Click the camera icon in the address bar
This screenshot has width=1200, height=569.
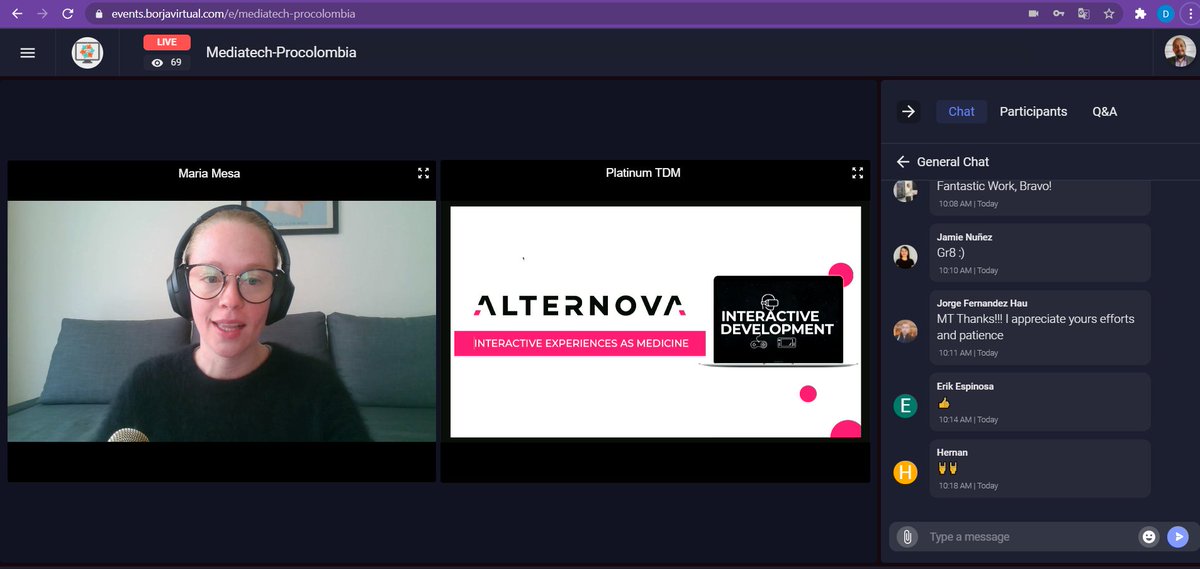pos(1034,14)
